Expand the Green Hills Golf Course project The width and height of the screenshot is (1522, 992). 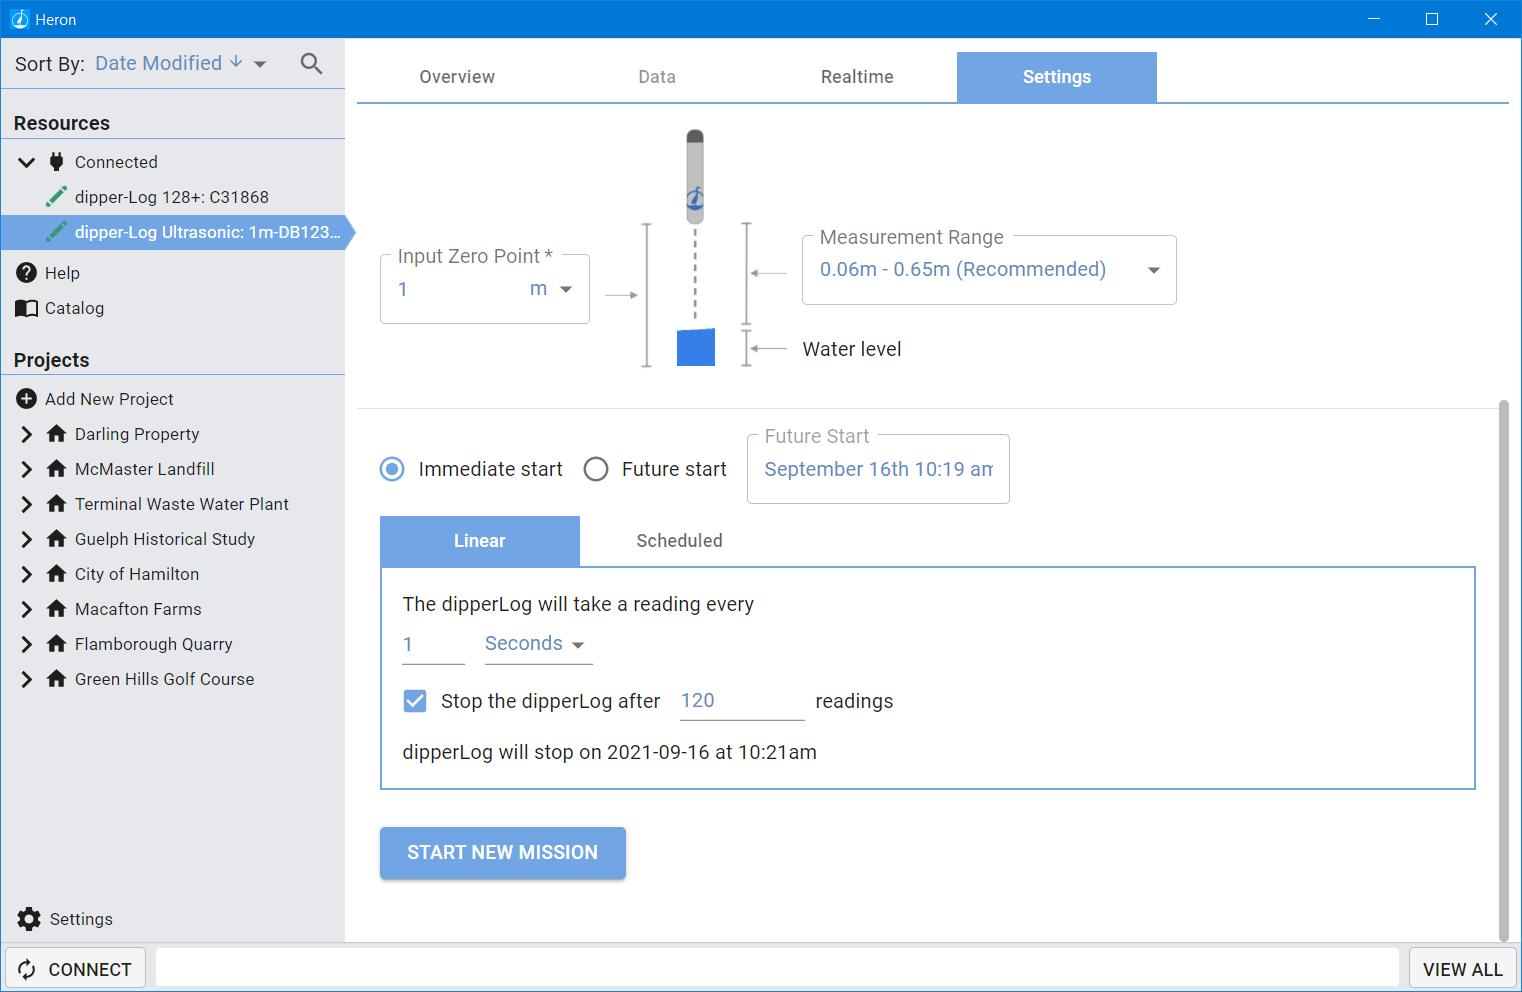coord(27,679)
